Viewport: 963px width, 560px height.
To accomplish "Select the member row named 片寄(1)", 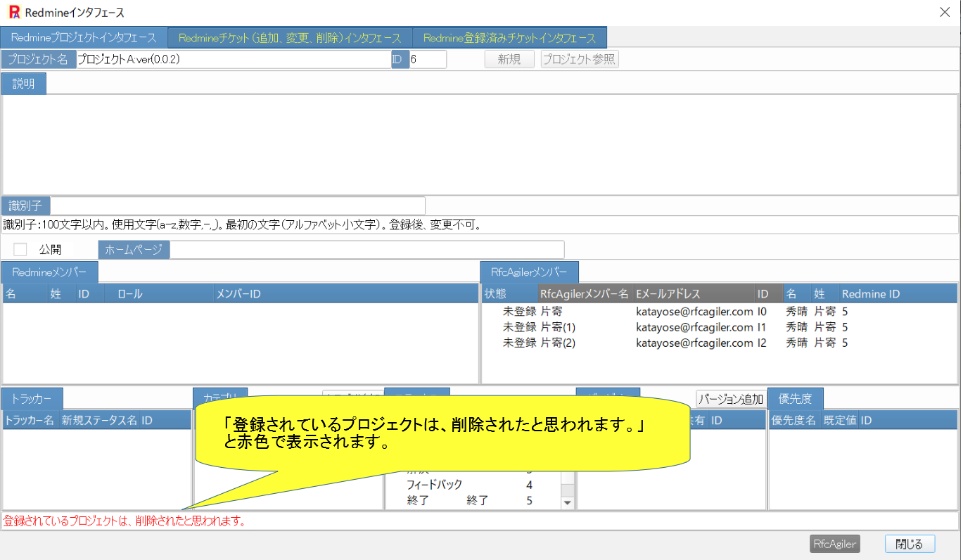I will point(719,327).
